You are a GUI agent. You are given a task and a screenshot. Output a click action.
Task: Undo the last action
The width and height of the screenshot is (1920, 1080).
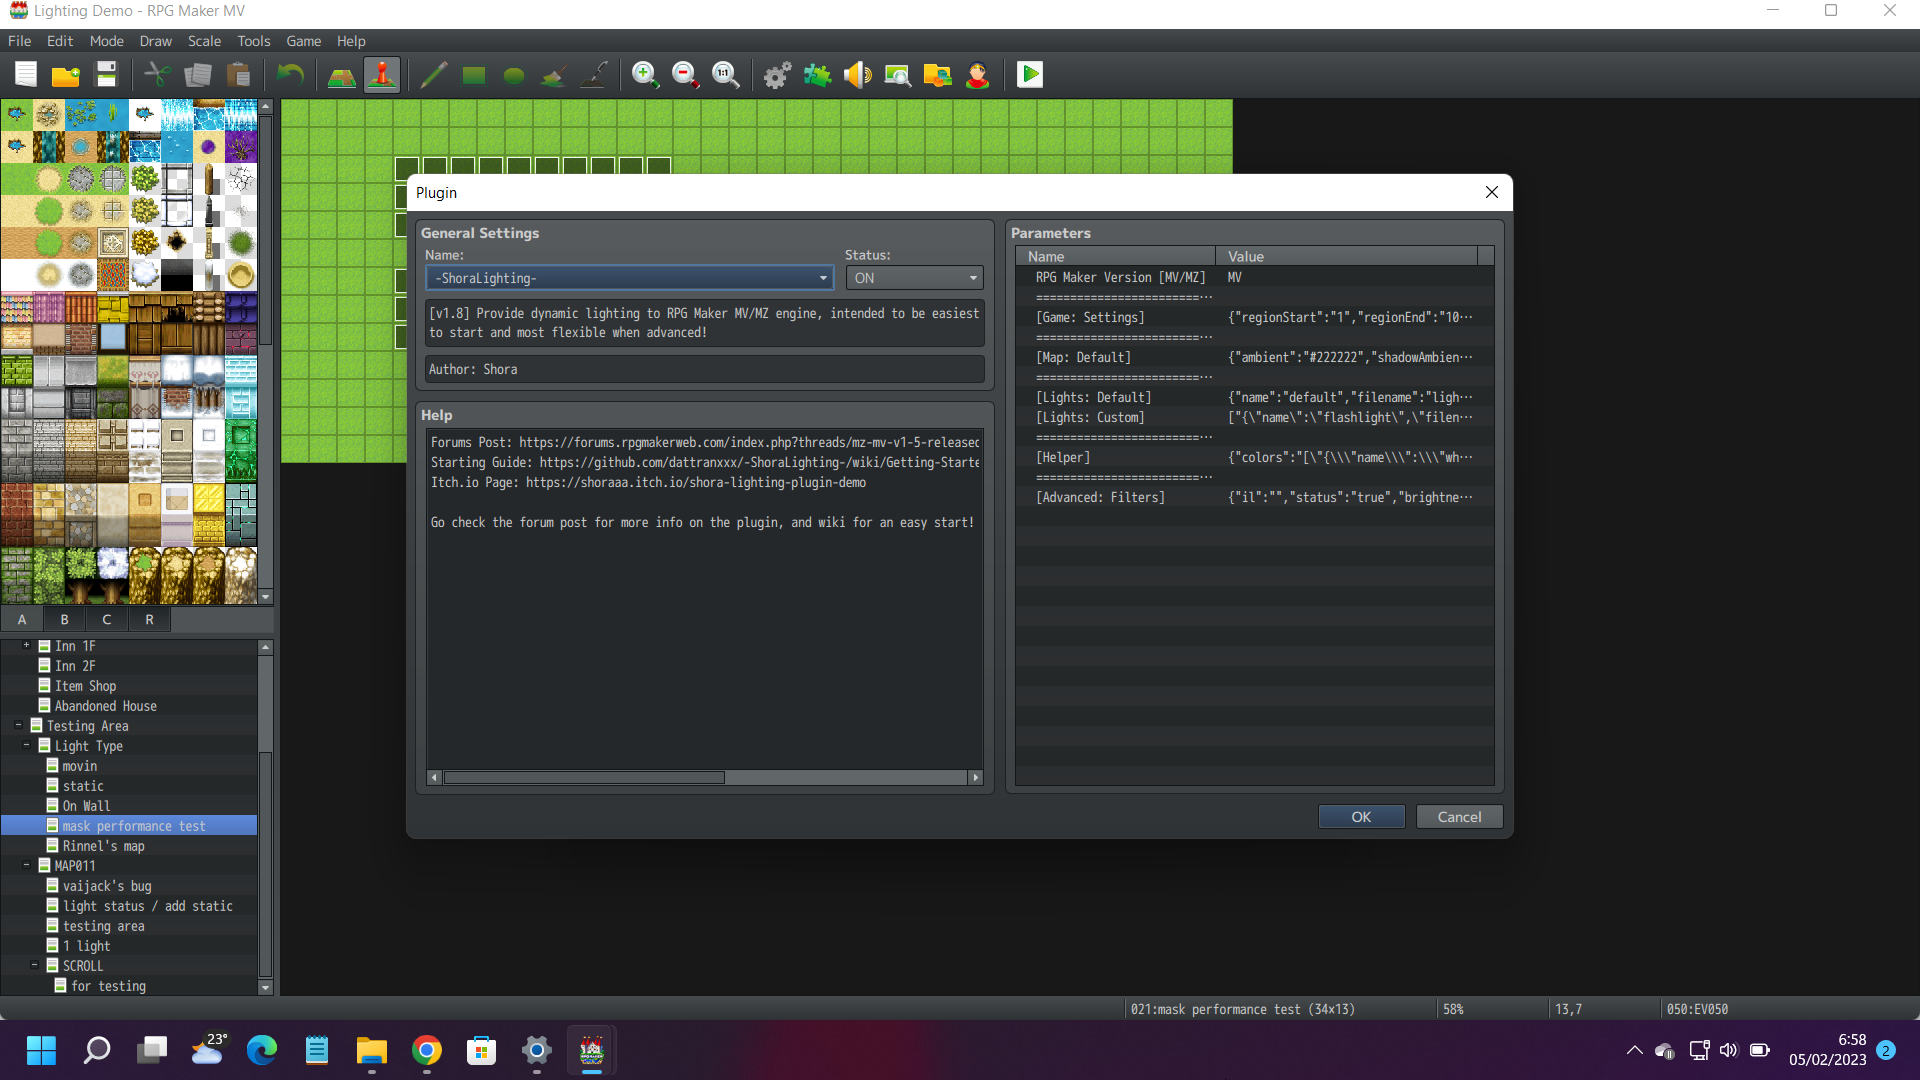click(290, 75)
